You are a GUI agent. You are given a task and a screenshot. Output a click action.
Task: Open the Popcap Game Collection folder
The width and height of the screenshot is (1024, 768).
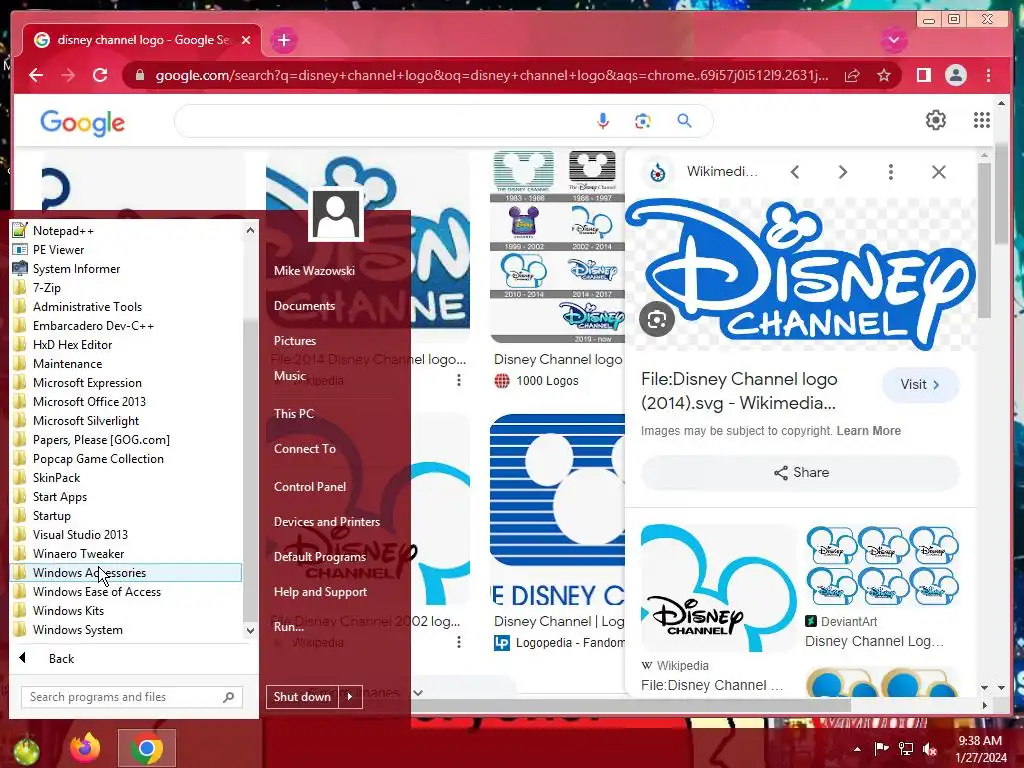126,458
